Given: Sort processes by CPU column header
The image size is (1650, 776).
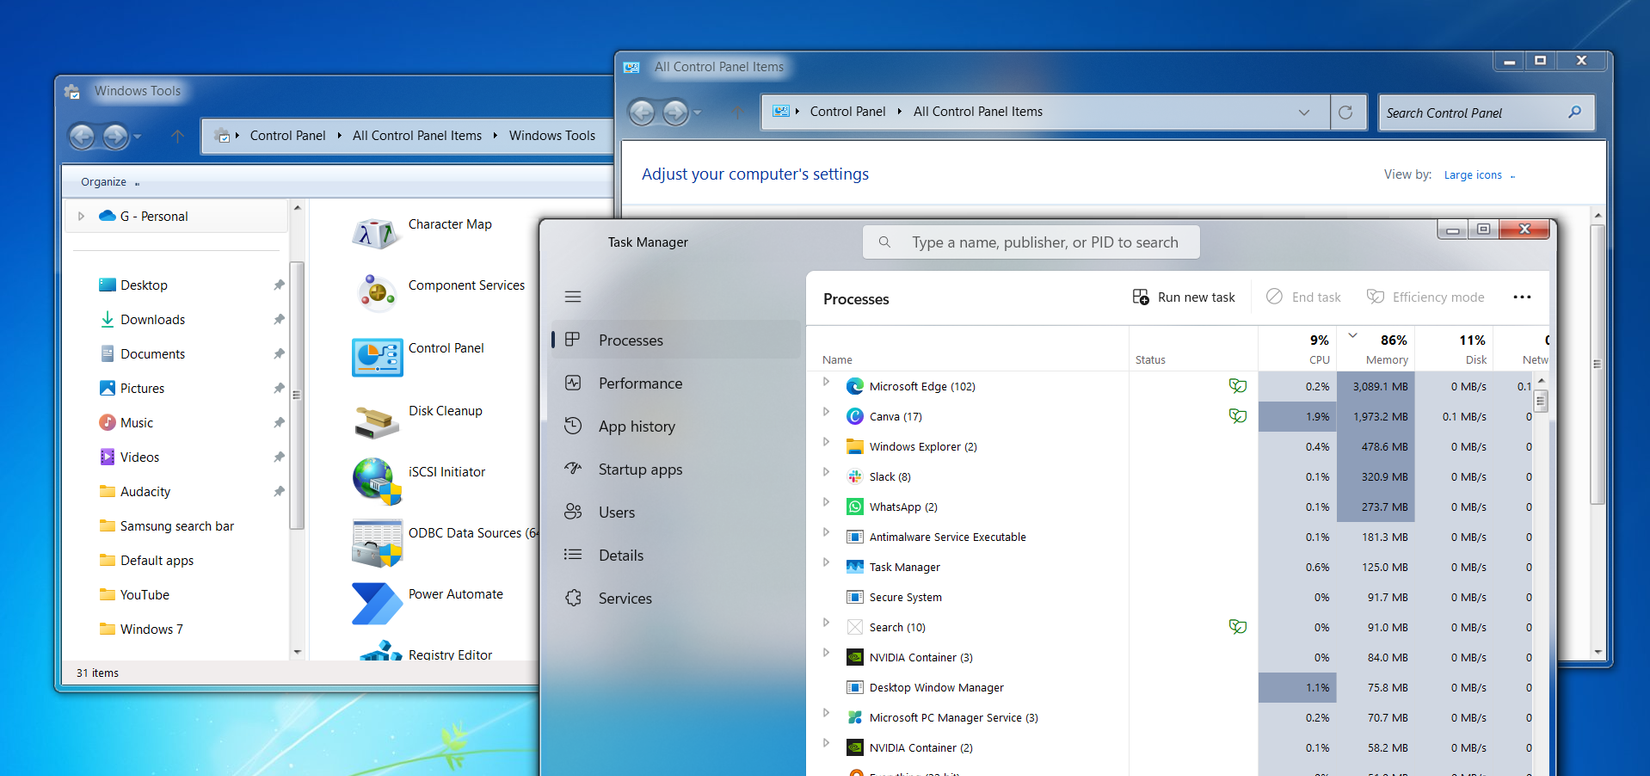Looking at the screenshot, I should pos(1298,349).
